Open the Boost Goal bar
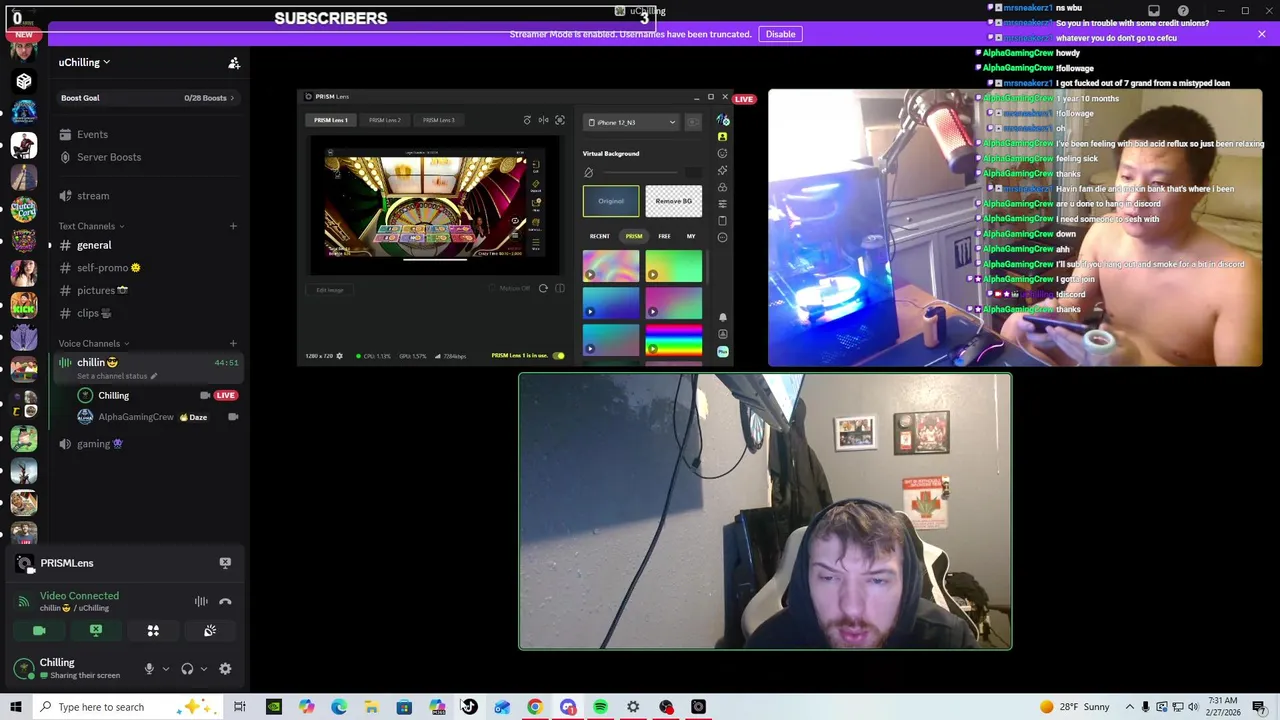The width and height of the screenshot is (1280, 720). (x=148, y=98)
